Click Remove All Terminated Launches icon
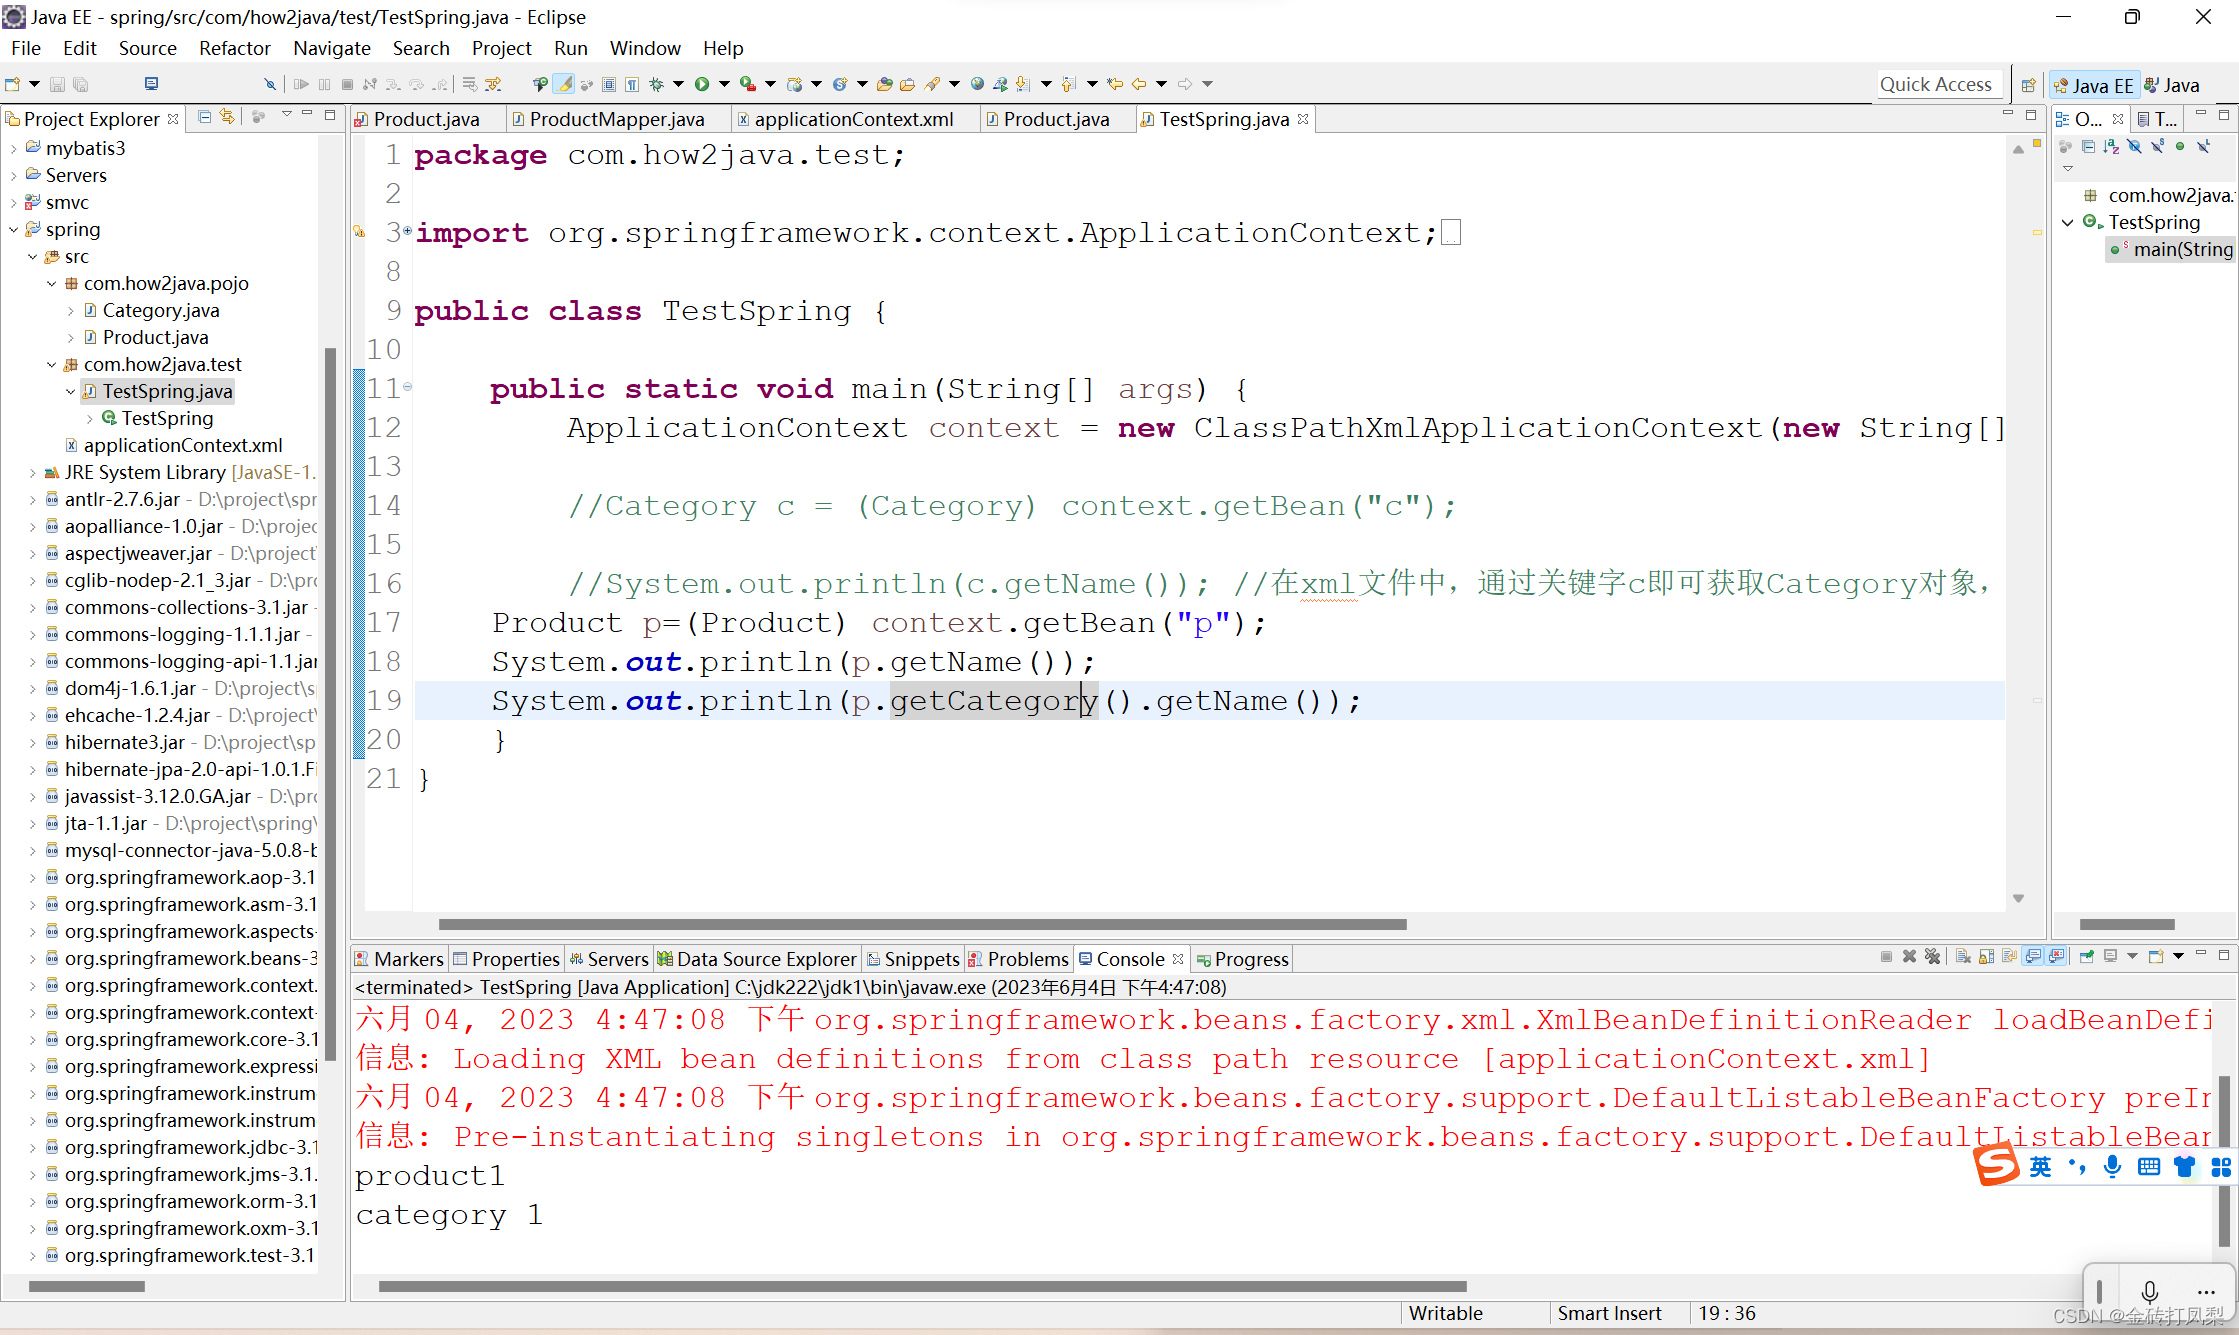This screenshot has width=2239, height=1335. [x=1933, y=957]
